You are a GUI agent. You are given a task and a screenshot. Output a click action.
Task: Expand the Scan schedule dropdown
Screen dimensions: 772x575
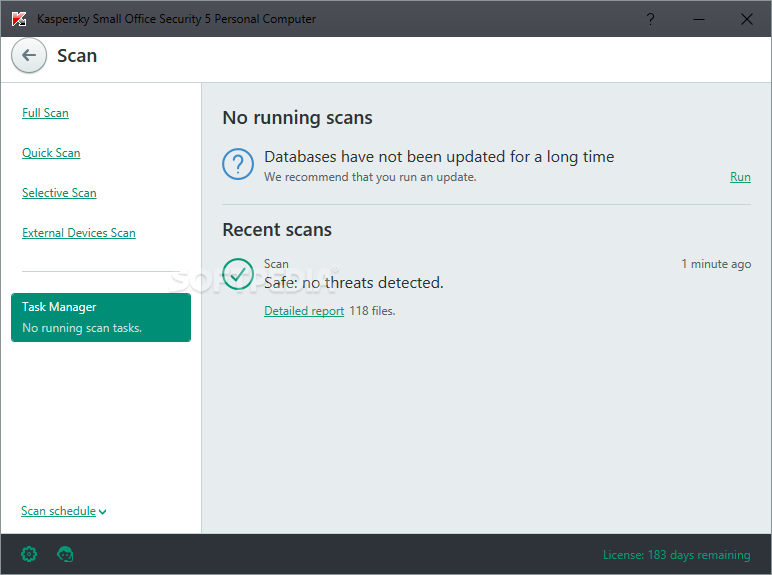pyautogui.click(x=64, y=511)
